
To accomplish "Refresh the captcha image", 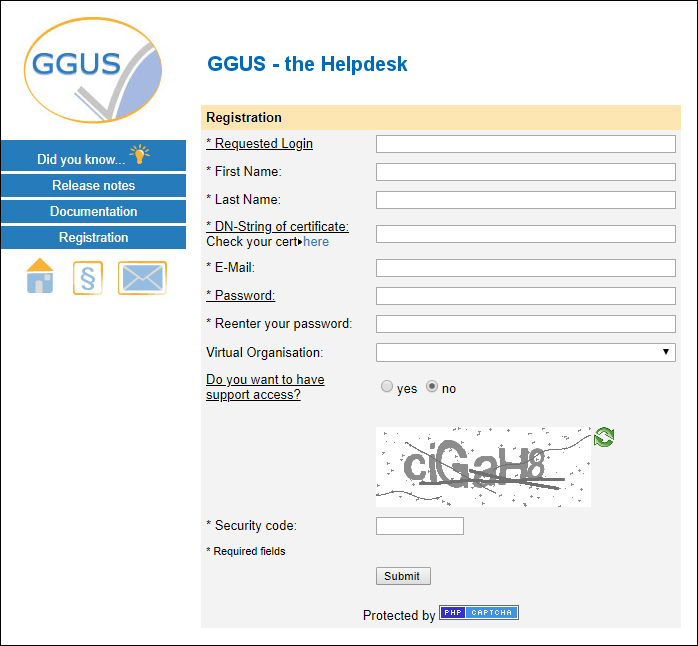I will pos(604,437).
